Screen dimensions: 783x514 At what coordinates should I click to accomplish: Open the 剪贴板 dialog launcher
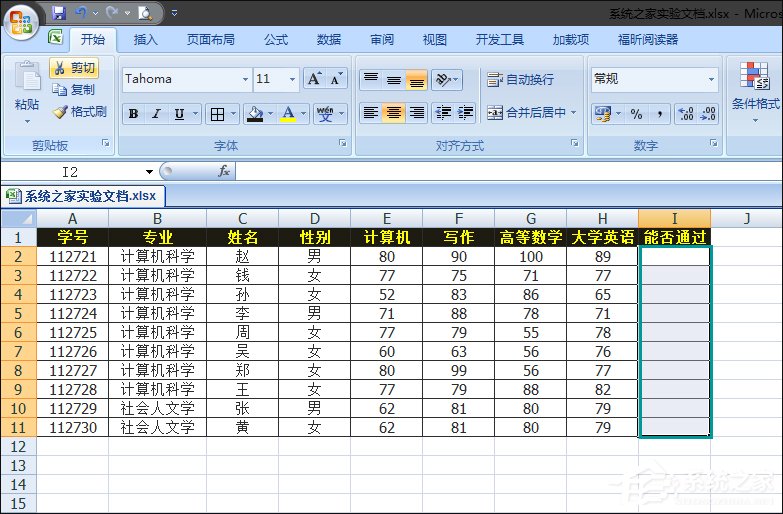[105, 143]
